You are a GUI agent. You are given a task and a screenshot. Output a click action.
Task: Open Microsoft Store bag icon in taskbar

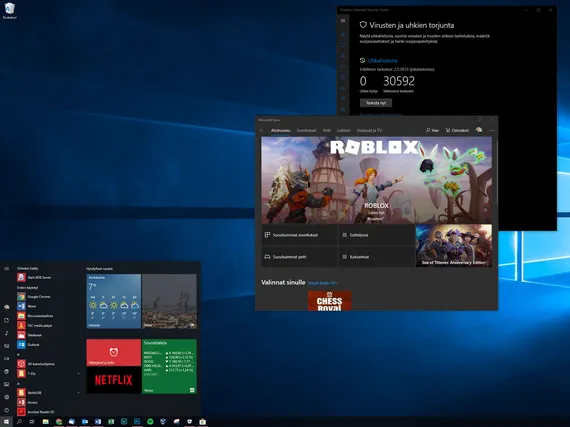point(202,422)
